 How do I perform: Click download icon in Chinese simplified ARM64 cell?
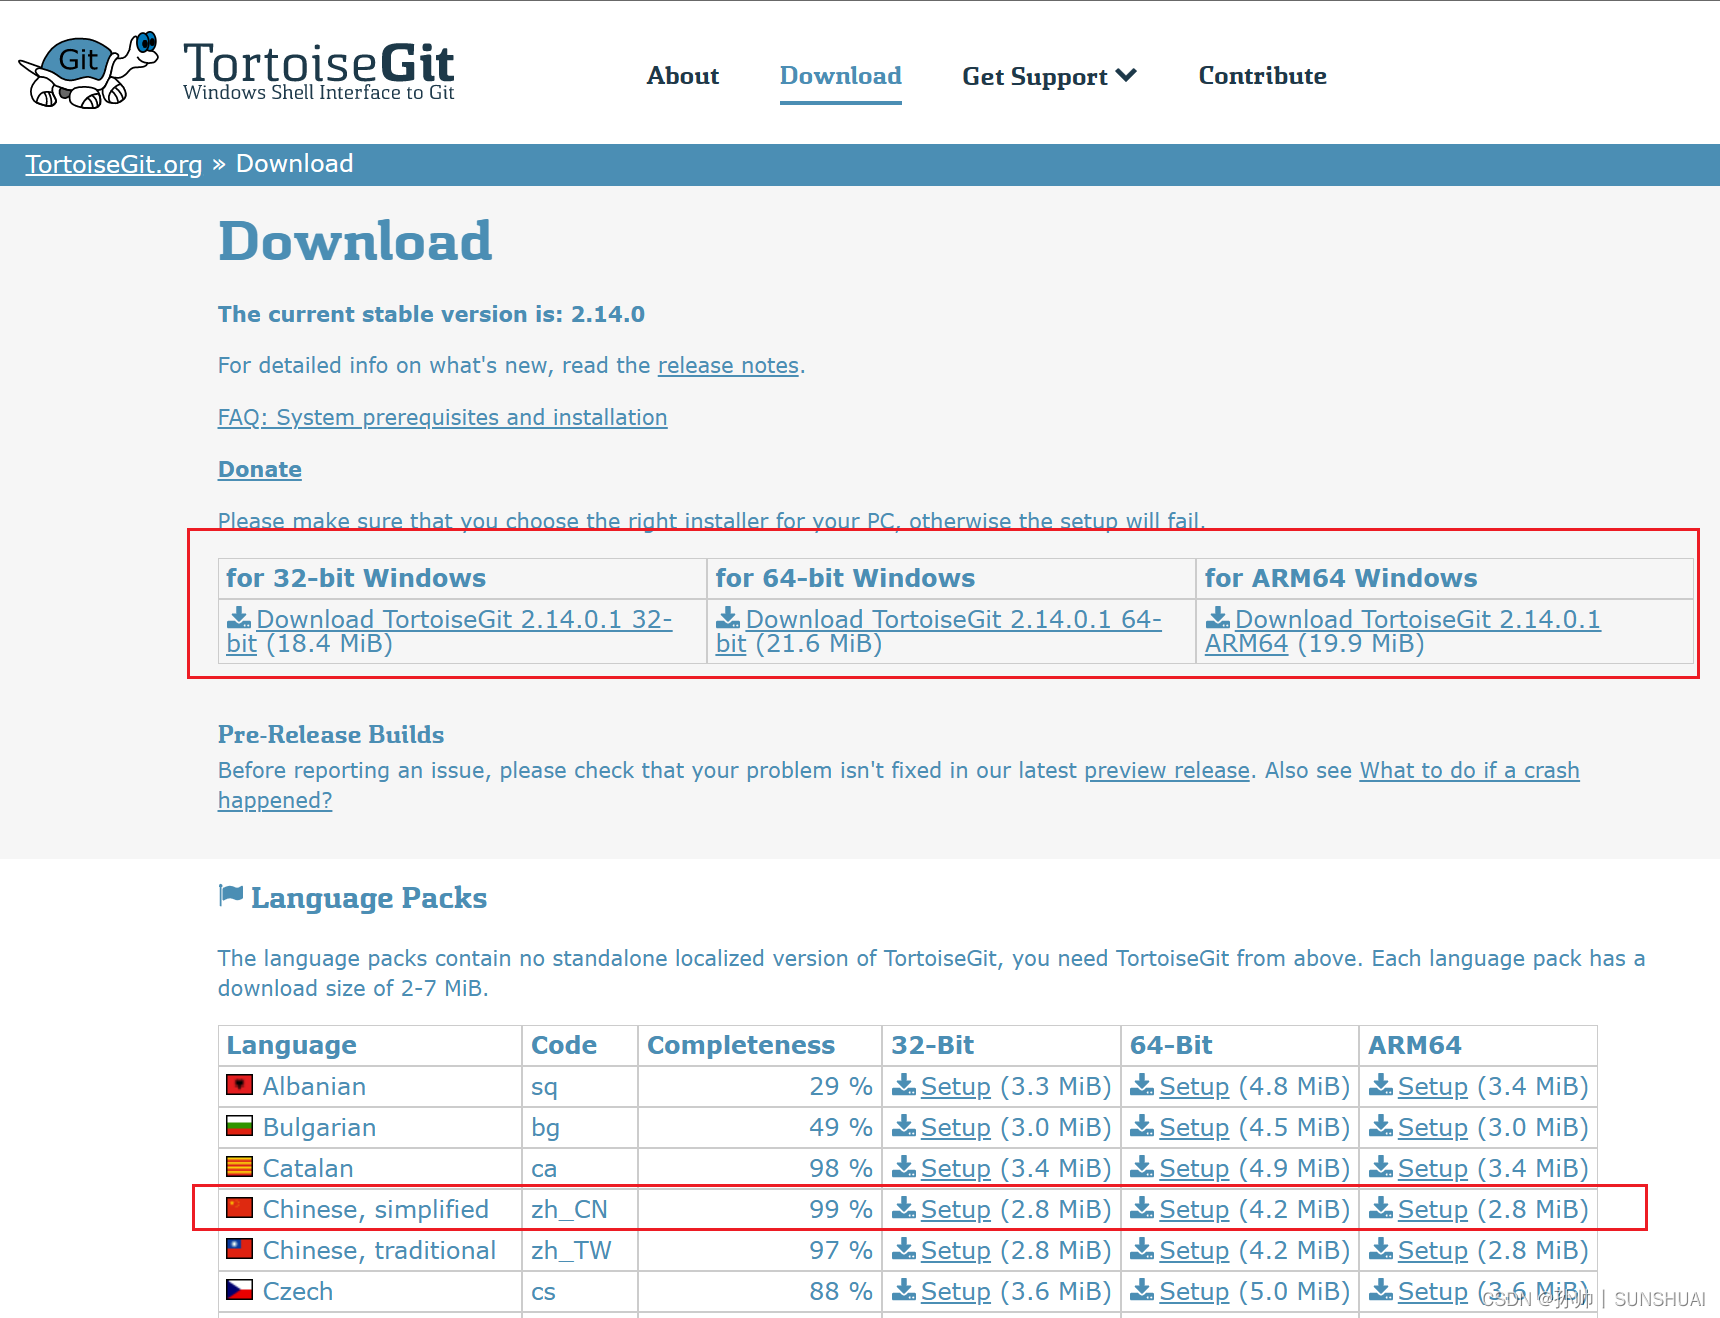1381,1208
